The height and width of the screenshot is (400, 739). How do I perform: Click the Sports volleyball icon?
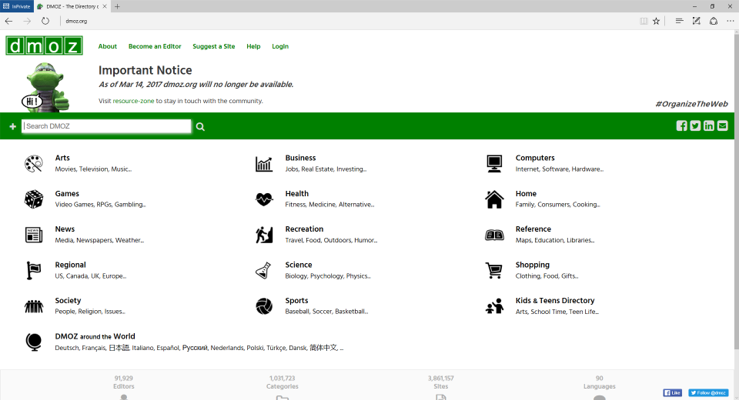click(264, 306)
